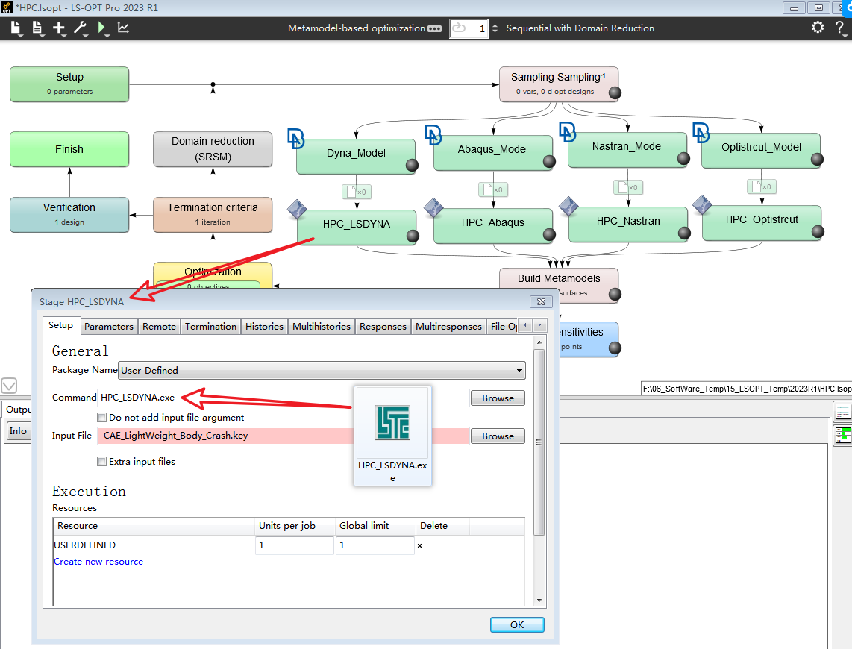The image size is (853, 650).
Task: Click the add (plus) toolbar icon
Action: pos(59,28)
